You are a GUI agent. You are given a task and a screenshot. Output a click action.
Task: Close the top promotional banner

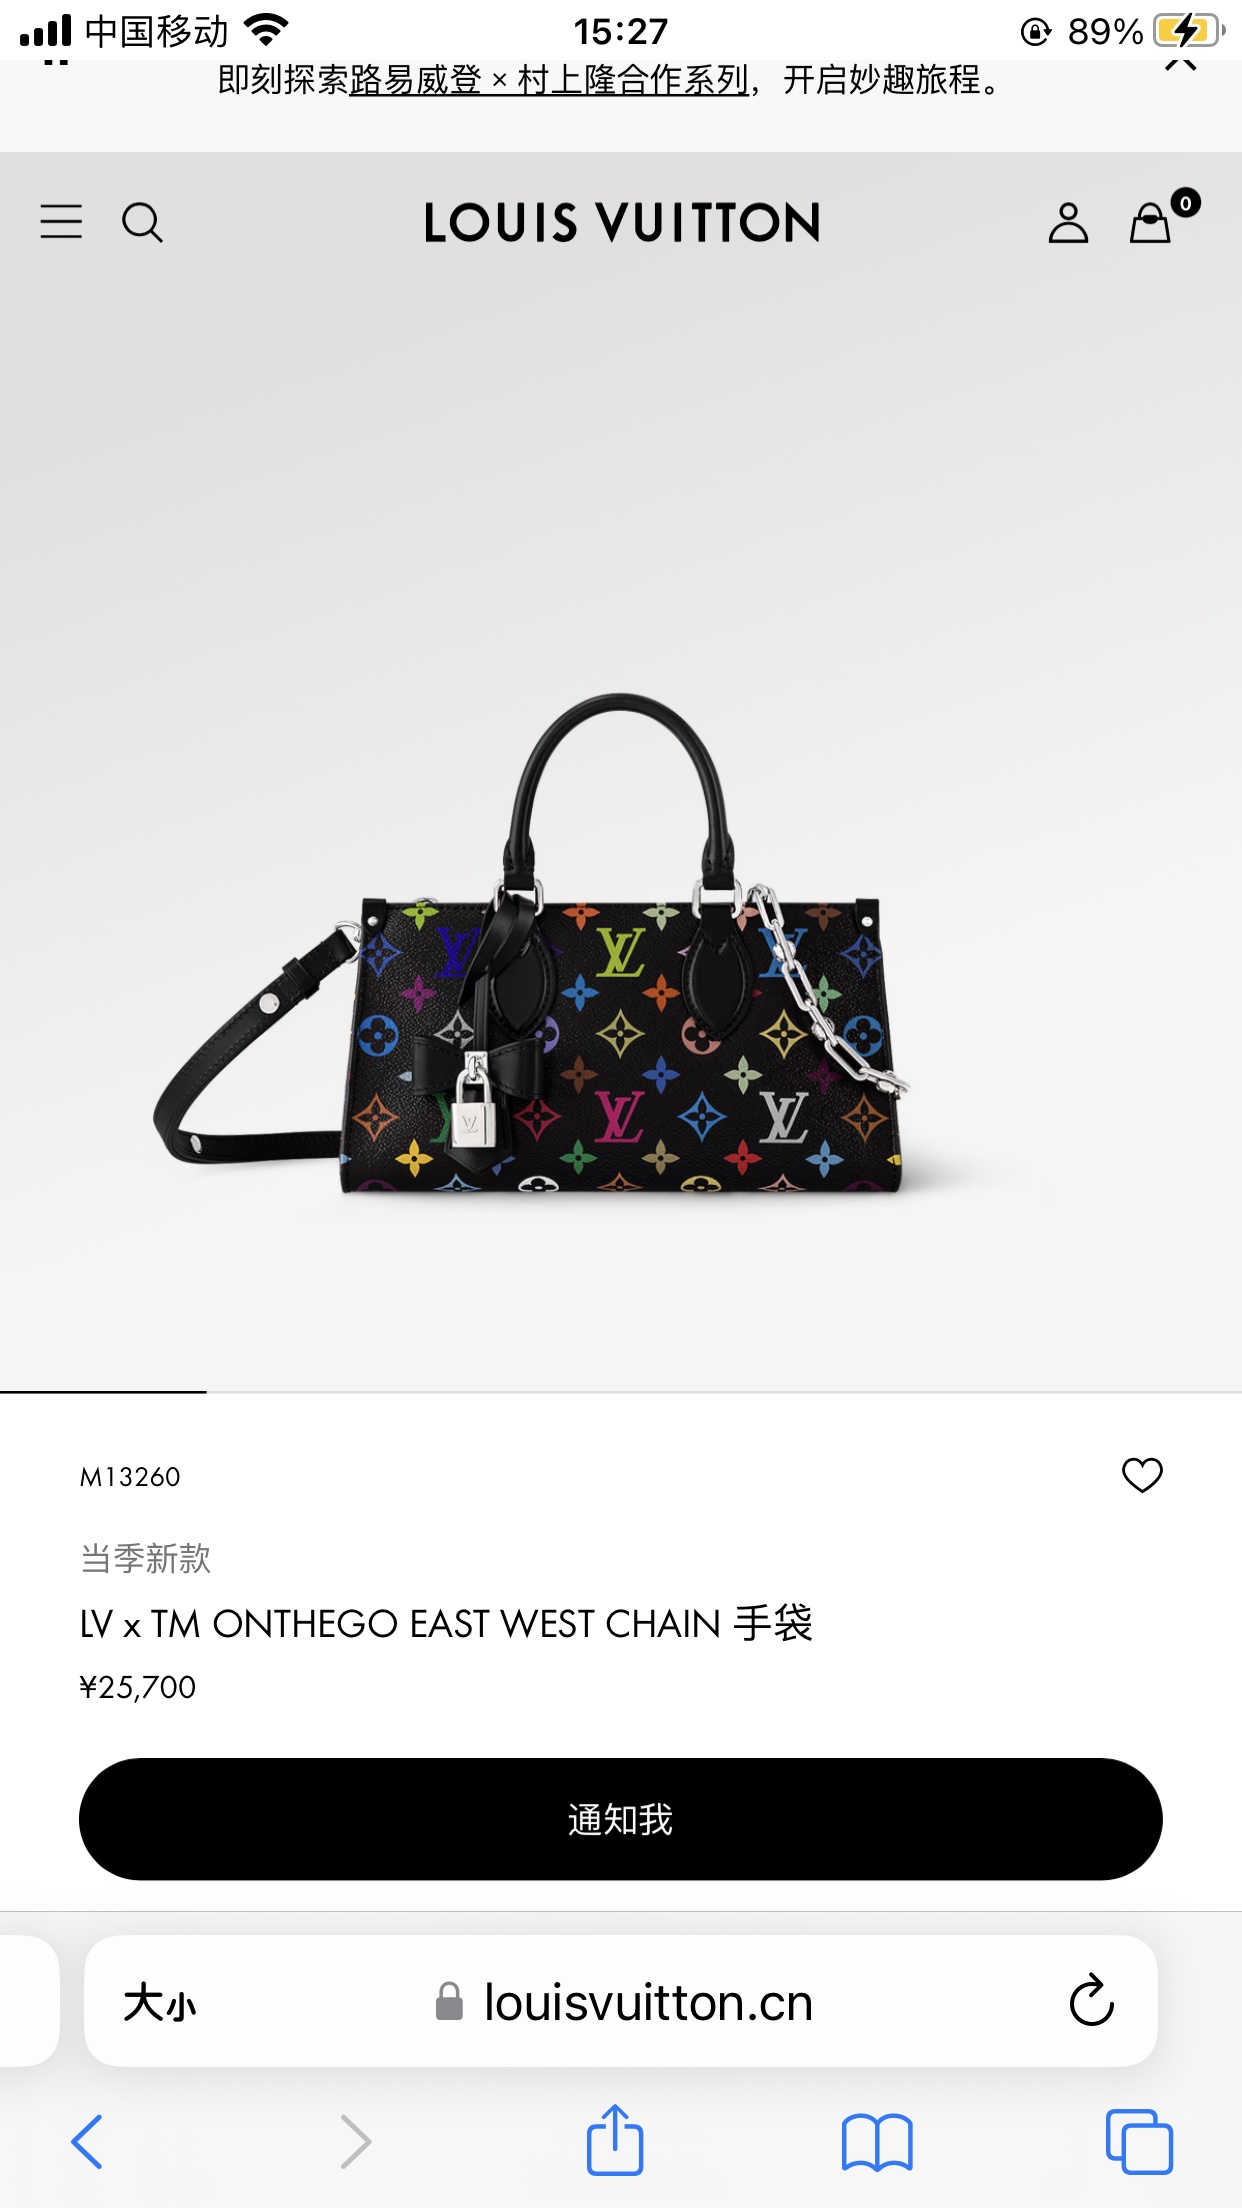tap(1181, 64)
